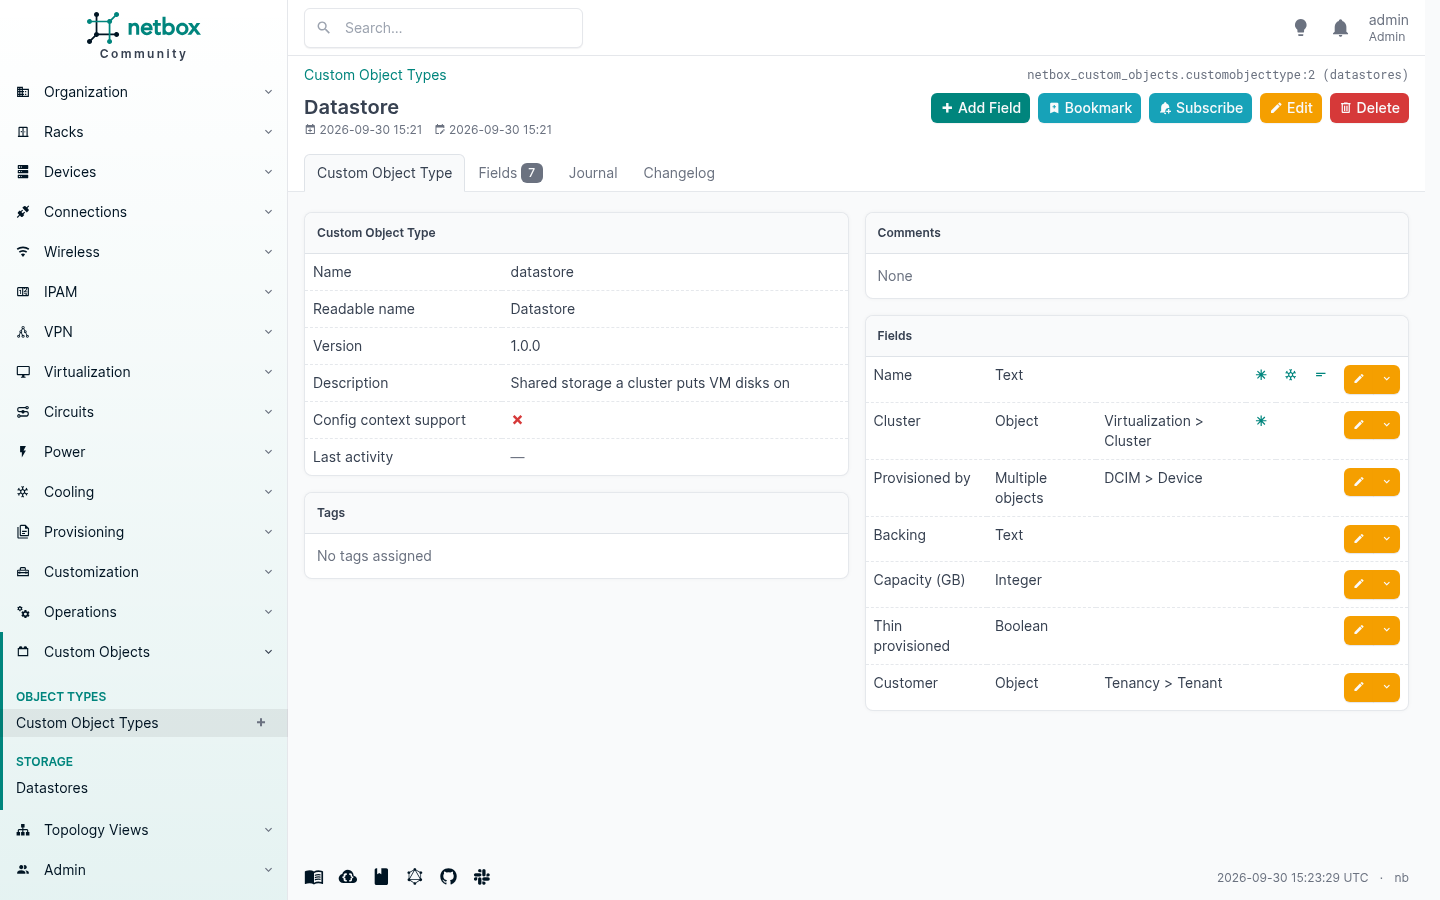Viewport: 1440px width, 900px height.
Task: Open the dropdown arrow for the Name field
Action: pos(1387,379)
